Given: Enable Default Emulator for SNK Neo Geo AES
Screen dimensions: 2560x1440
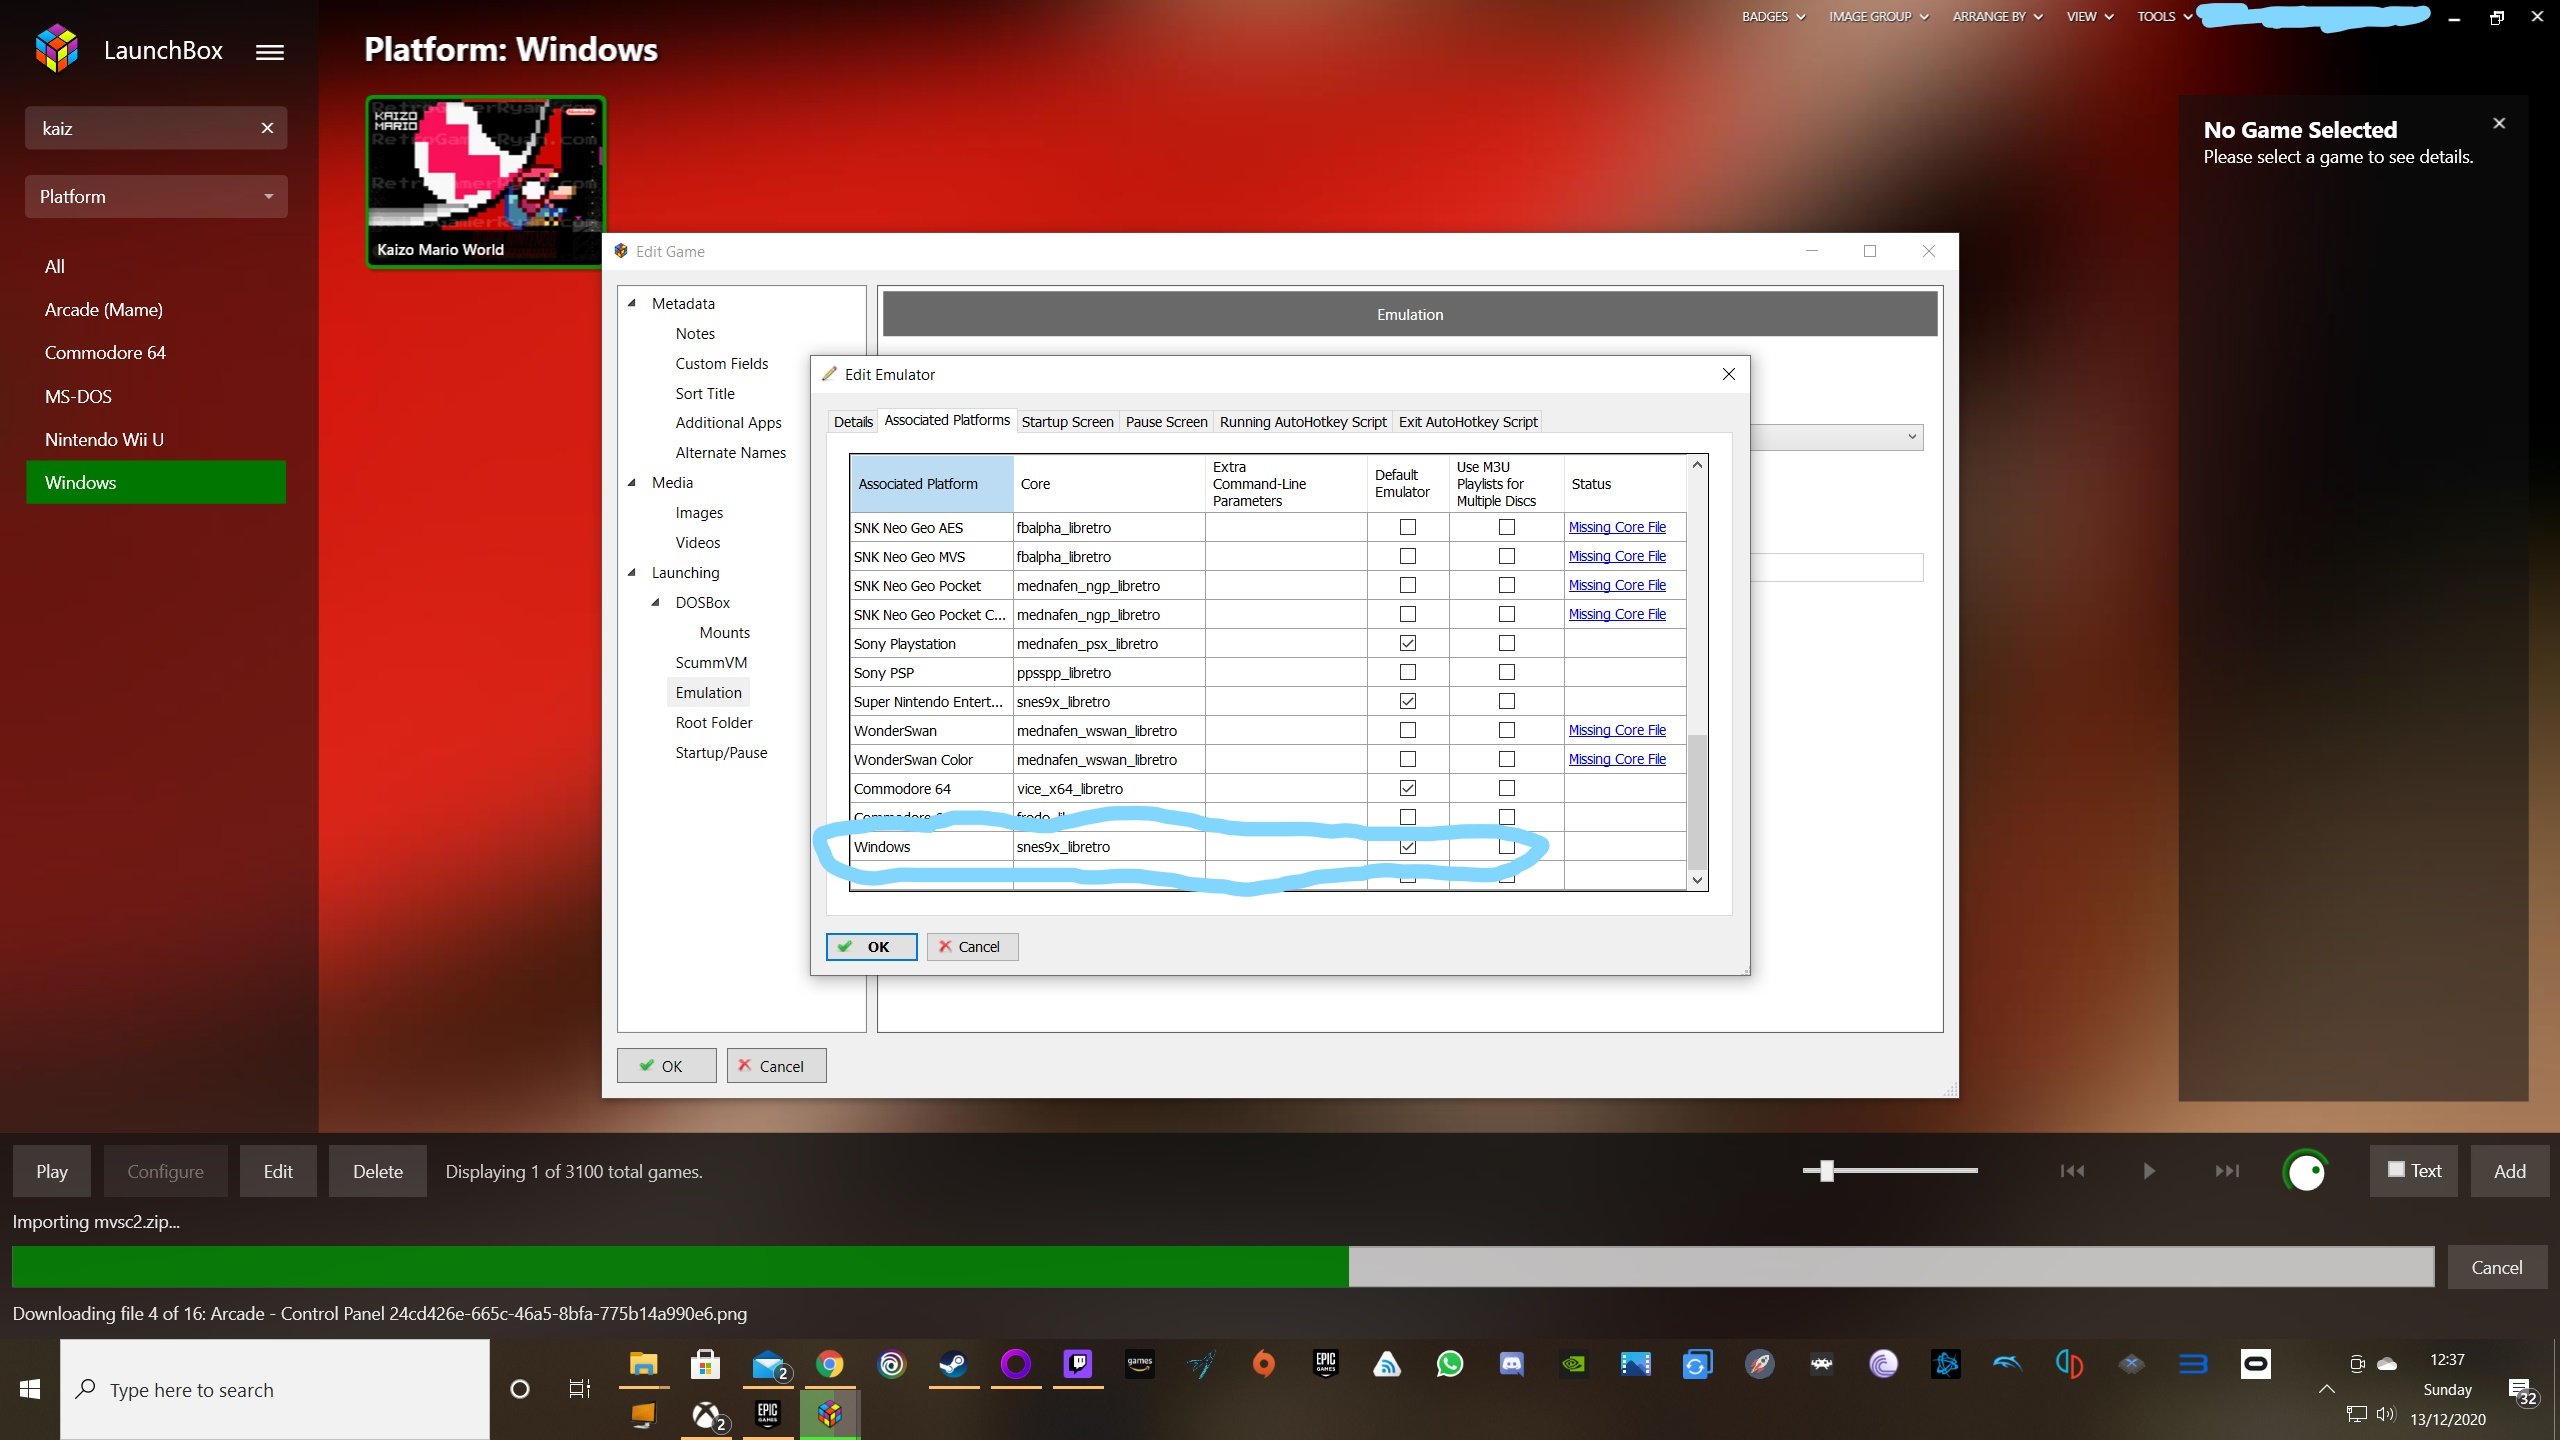Looking at the screenshot, I should 1408,527.
